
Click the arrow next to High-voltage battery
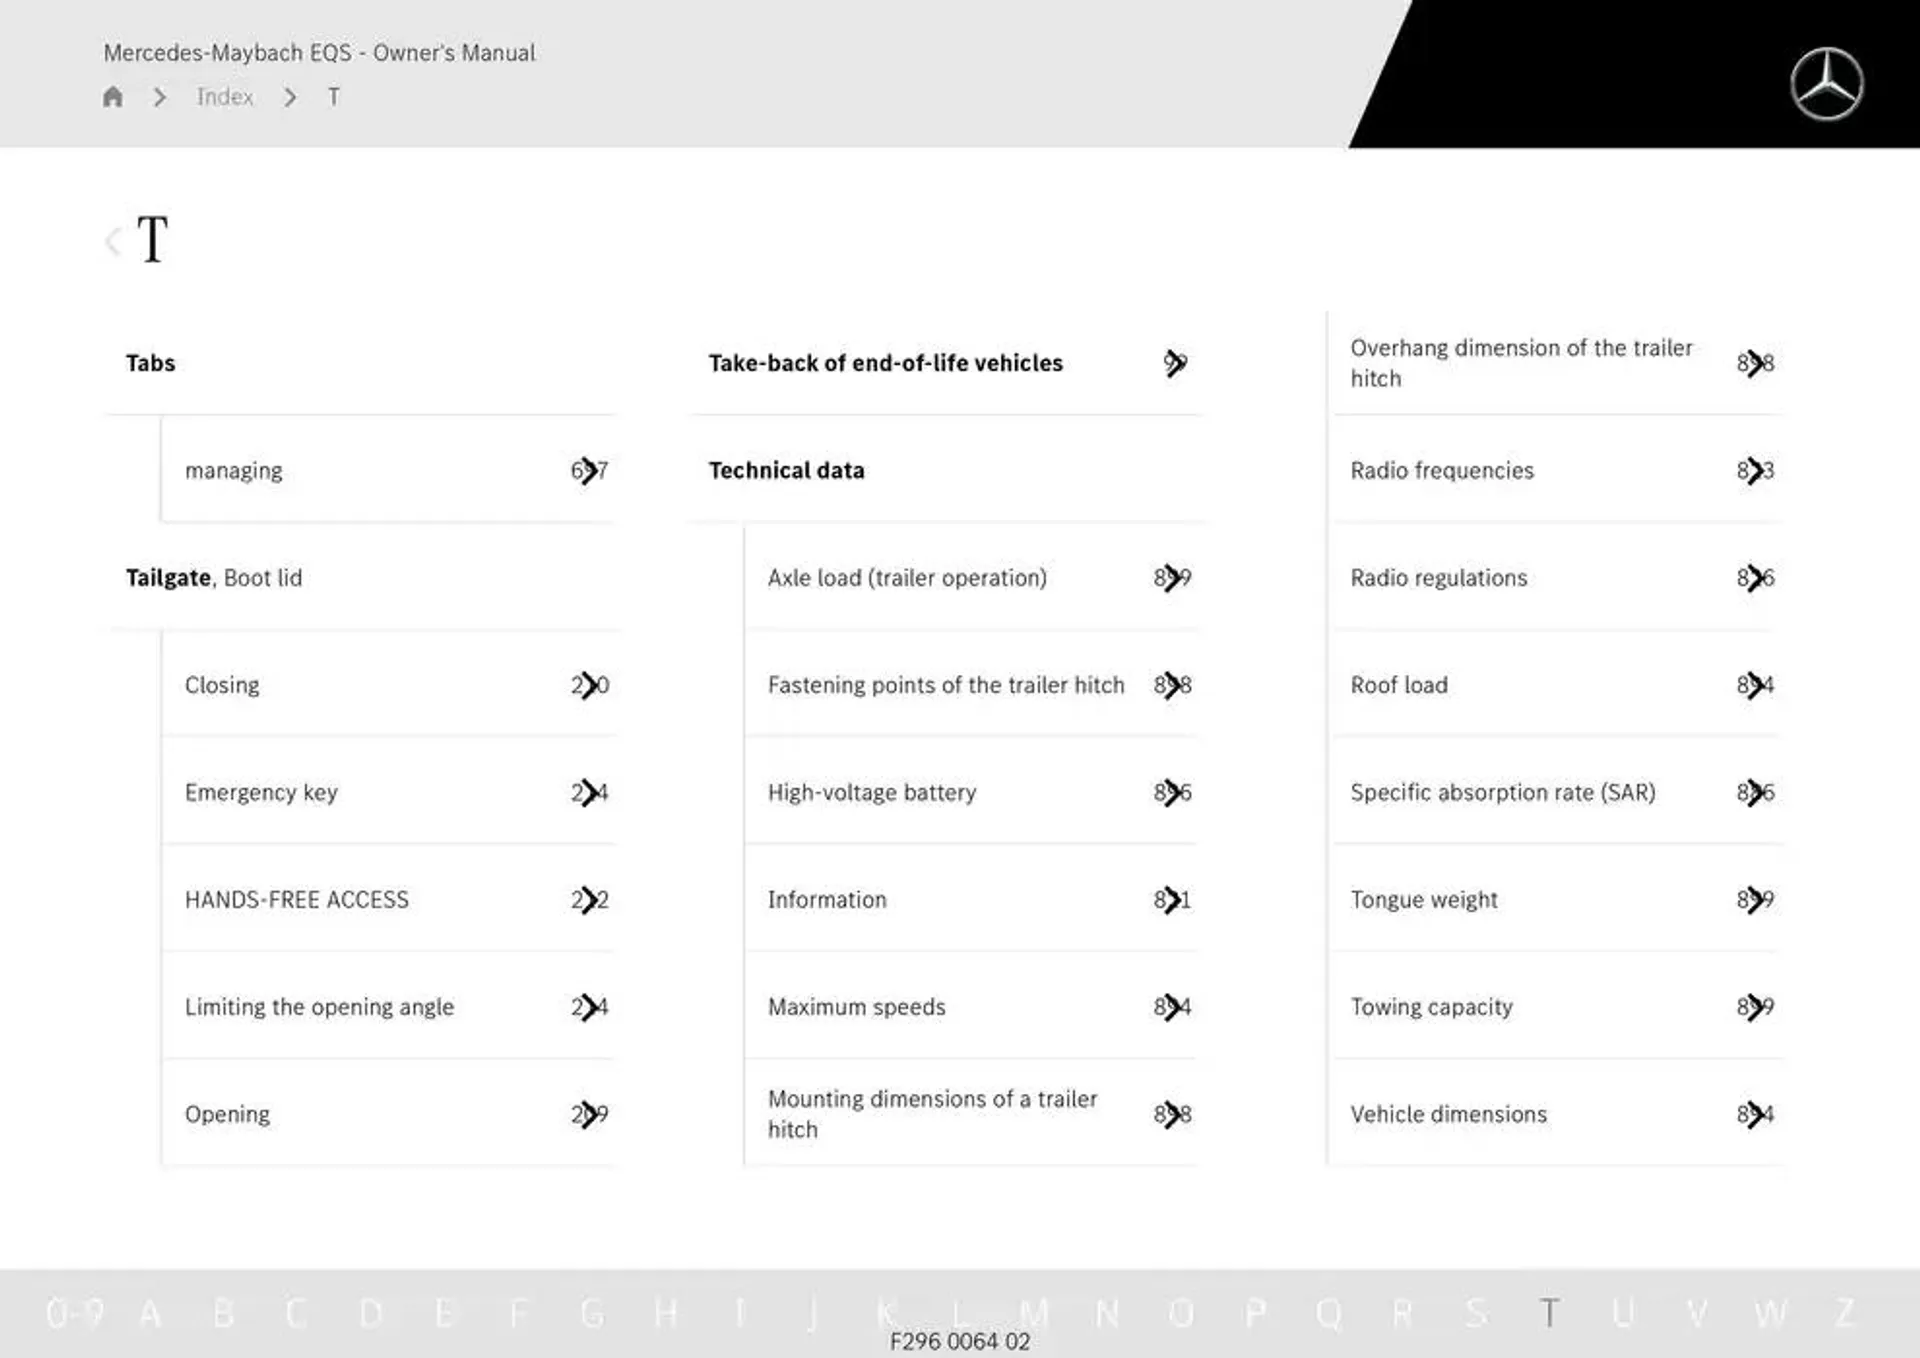(x=1174, y=792)
